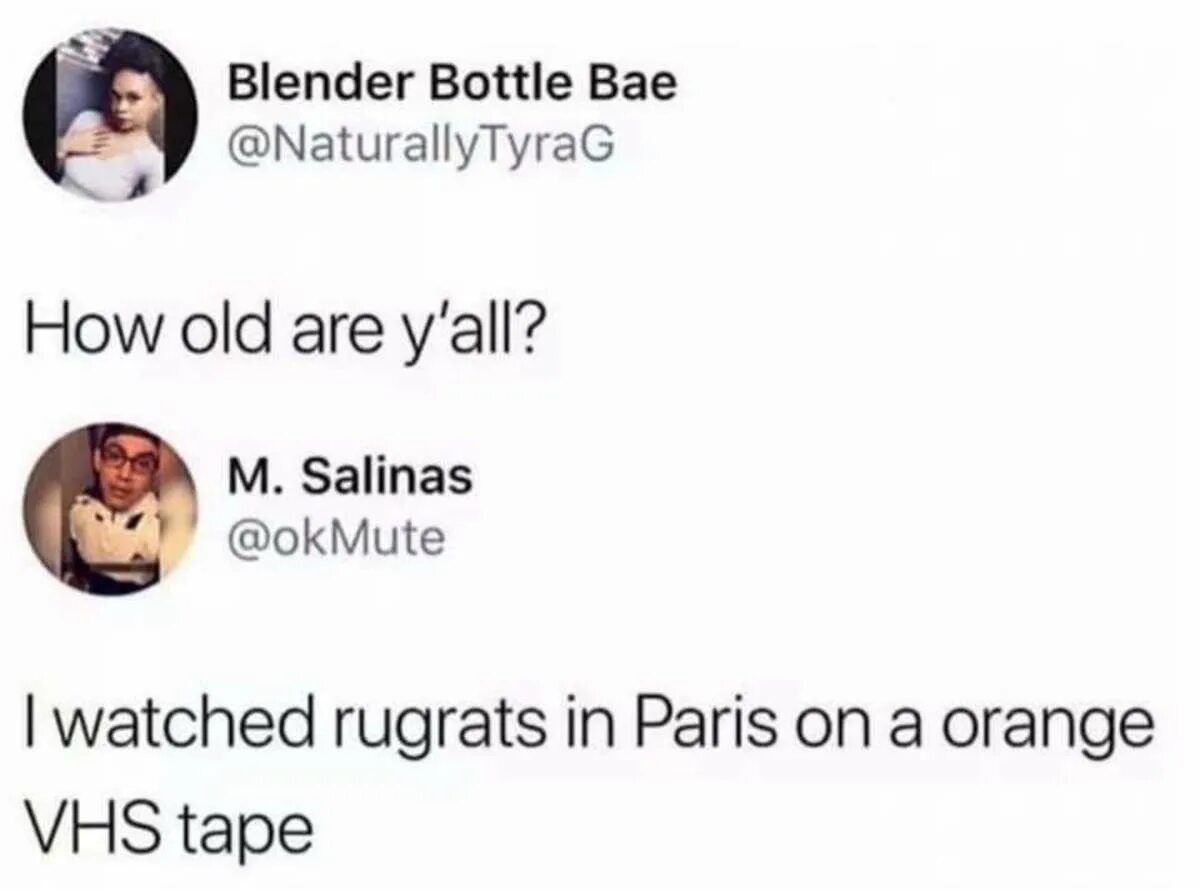Open M. Salinas's profile avatar
The height and width of the screenshot is (889, 1200).
point(111,509)
